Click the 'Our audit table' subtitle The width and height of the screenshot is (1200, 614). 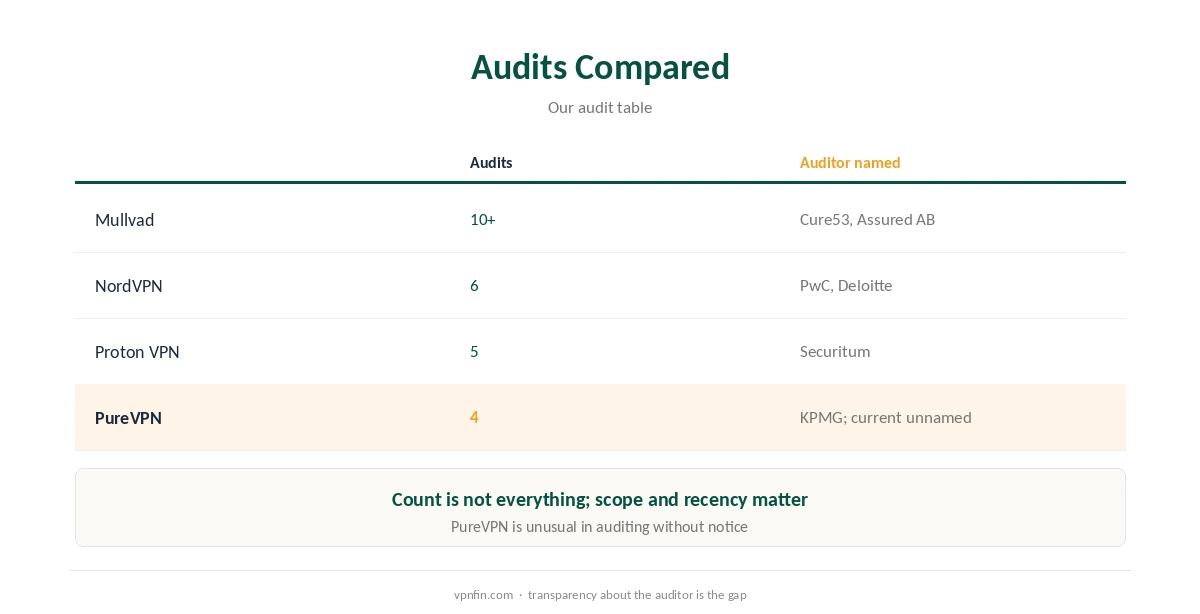(600, 108)
